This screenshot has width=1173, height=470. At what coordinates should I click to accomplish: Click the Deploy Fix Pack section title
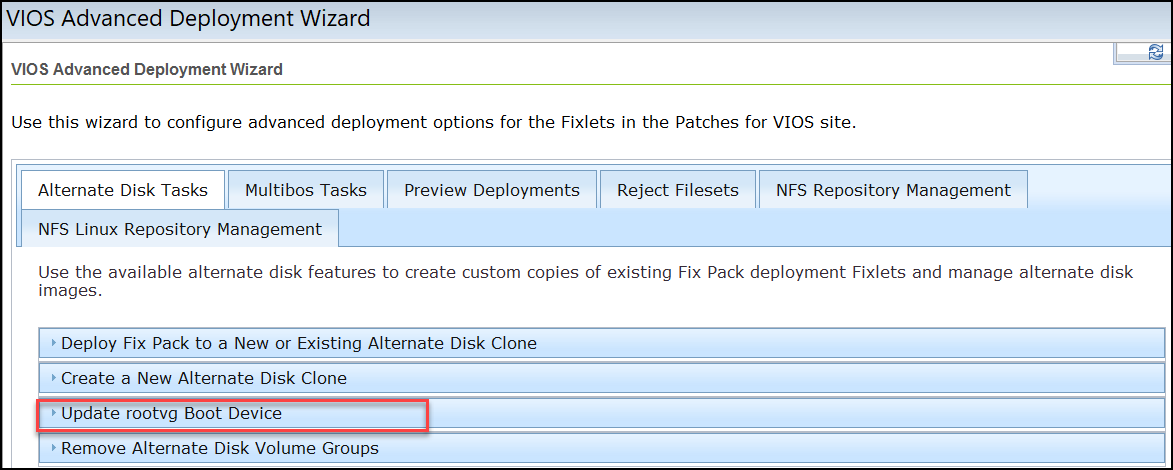[x=299, y=343]
